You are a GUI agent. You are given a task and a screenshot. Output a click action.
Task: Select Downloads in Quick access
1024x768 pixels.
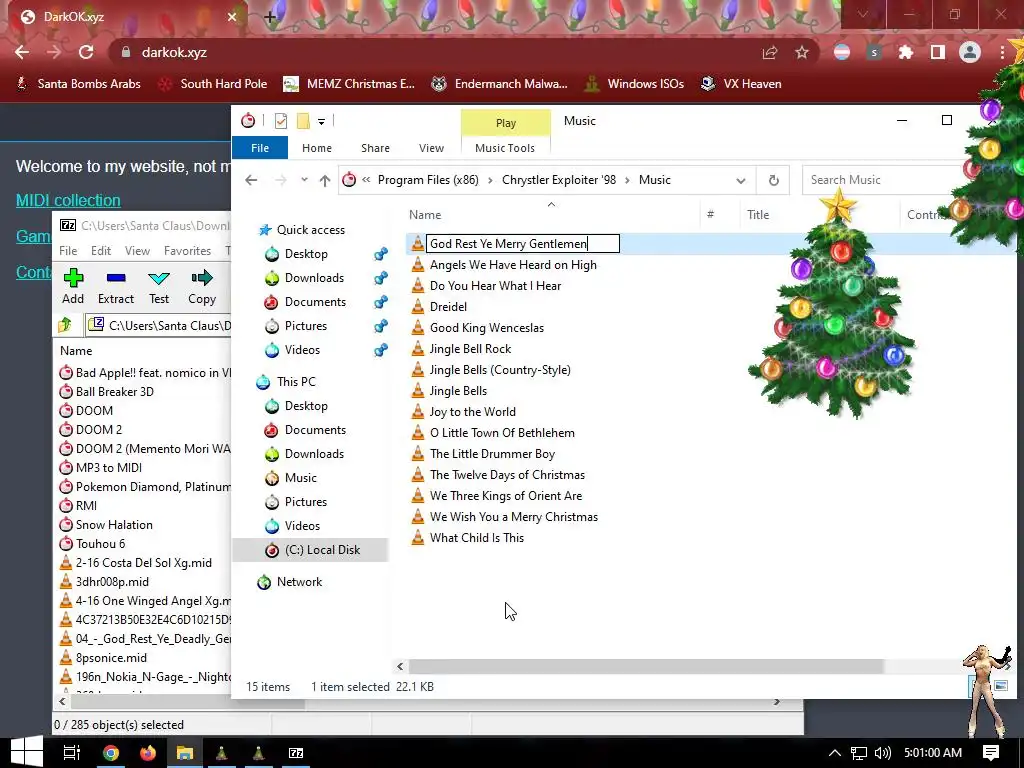point(314,278)
